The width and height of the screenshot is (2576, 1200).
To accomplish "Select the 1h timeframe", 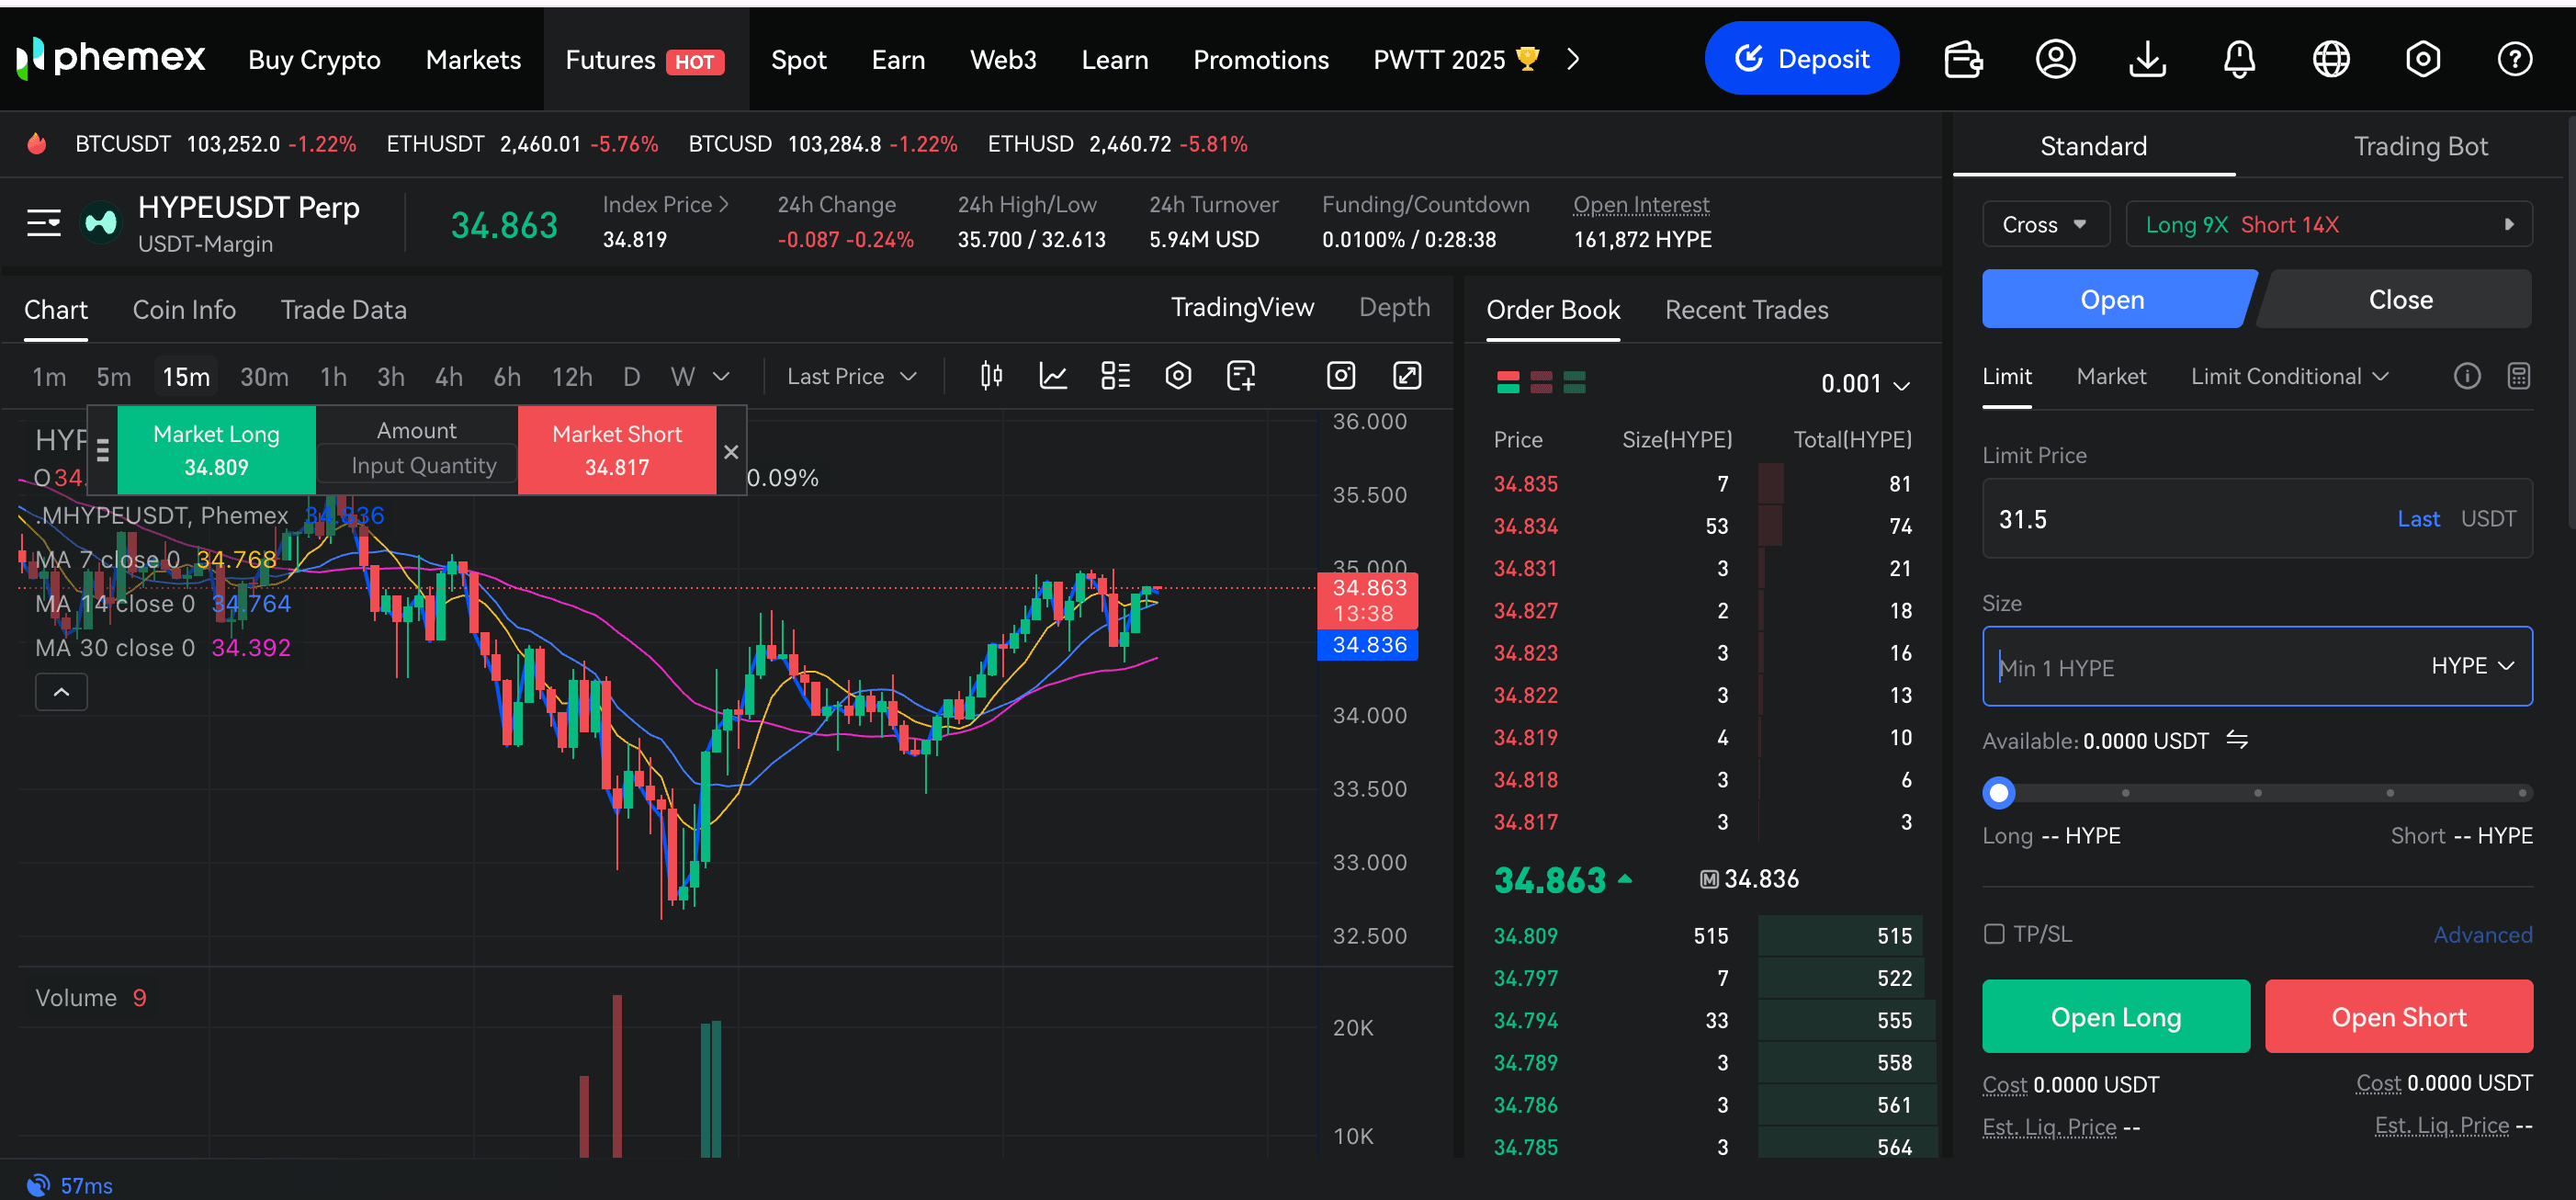I will pyautogui.click(x=333, y=377).
